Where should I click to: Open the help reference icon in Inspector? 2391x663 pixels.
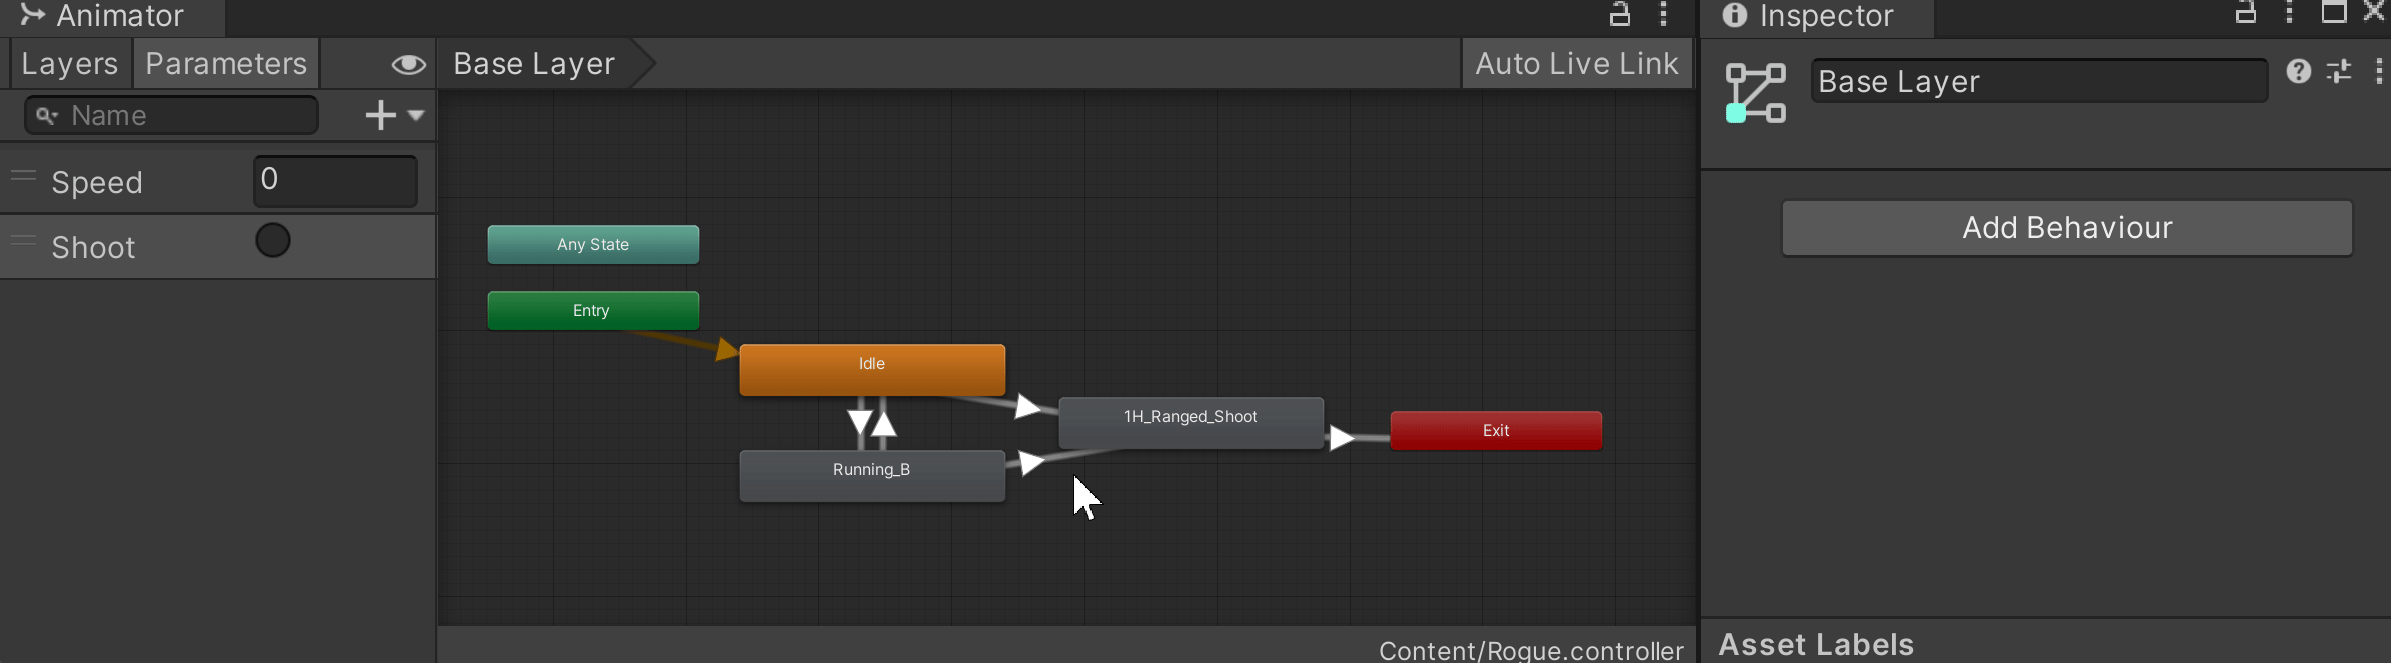click(2299, 71)
